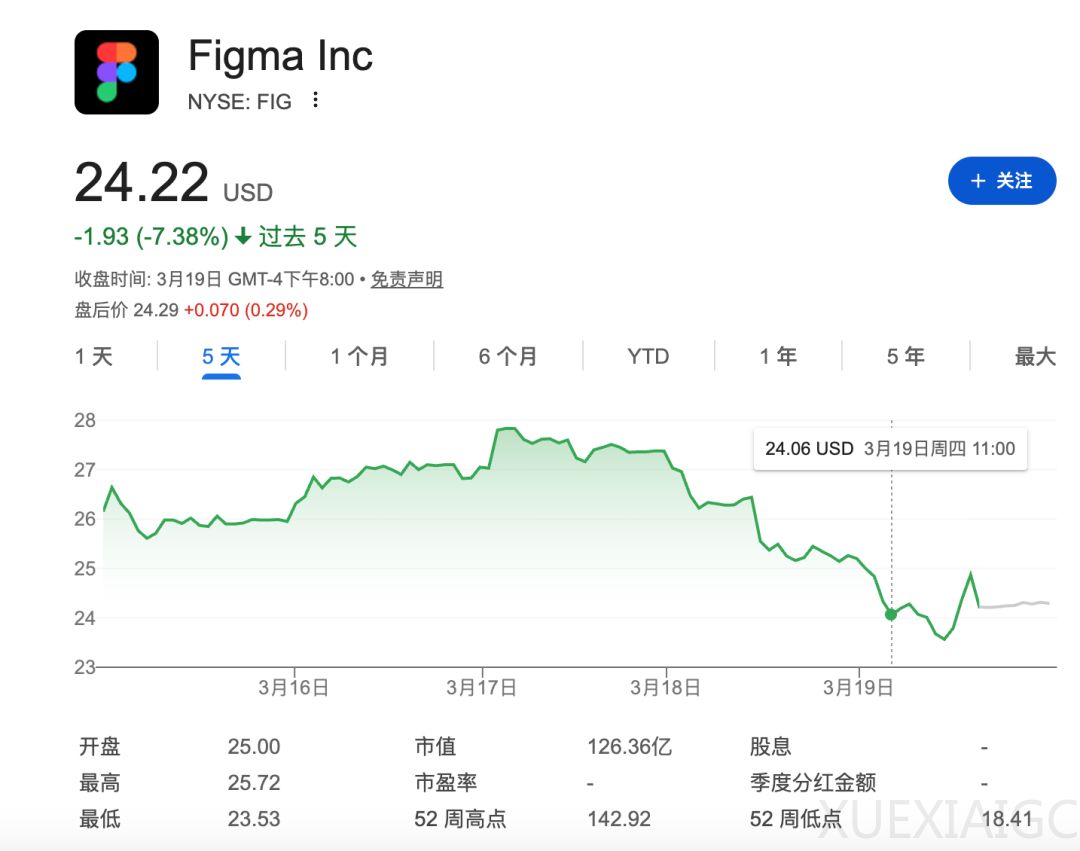Click the Figma logo icon
Viewport: 1080px width, 851px height.
point(117,72)
